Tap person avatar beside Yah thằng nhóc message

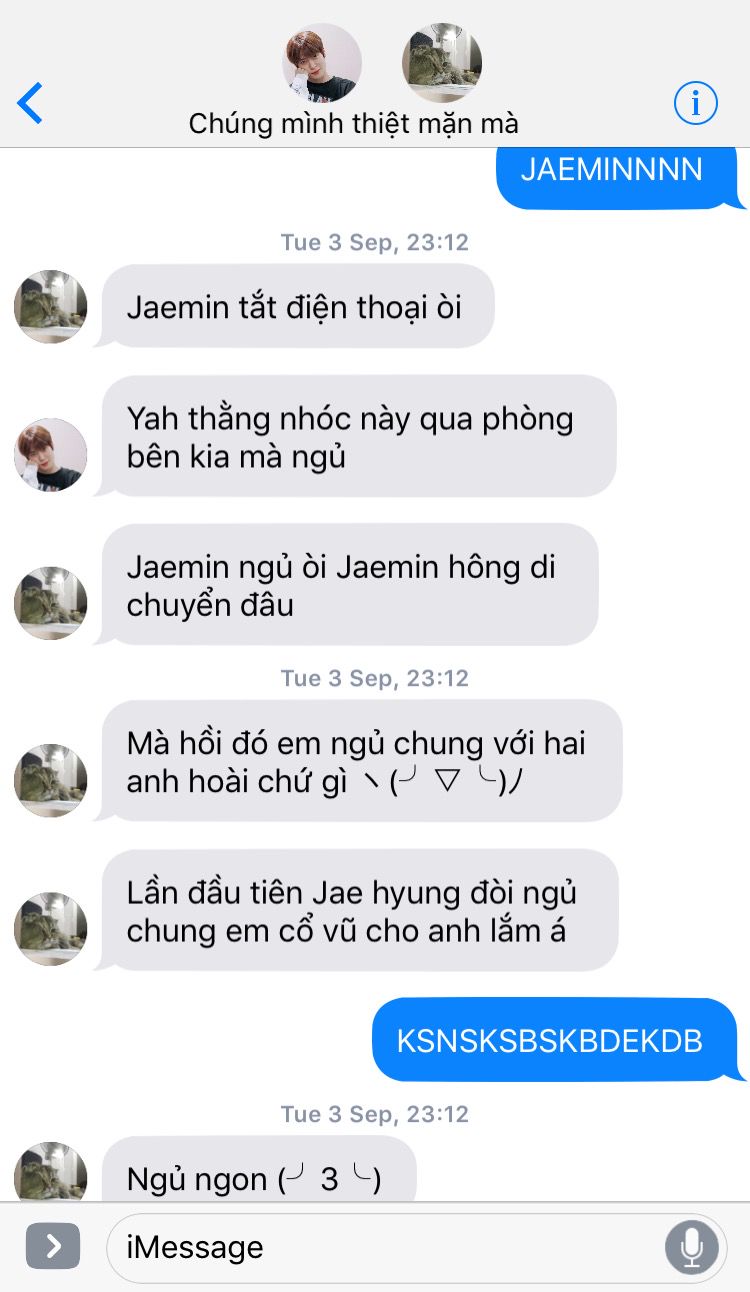[50, 454]
